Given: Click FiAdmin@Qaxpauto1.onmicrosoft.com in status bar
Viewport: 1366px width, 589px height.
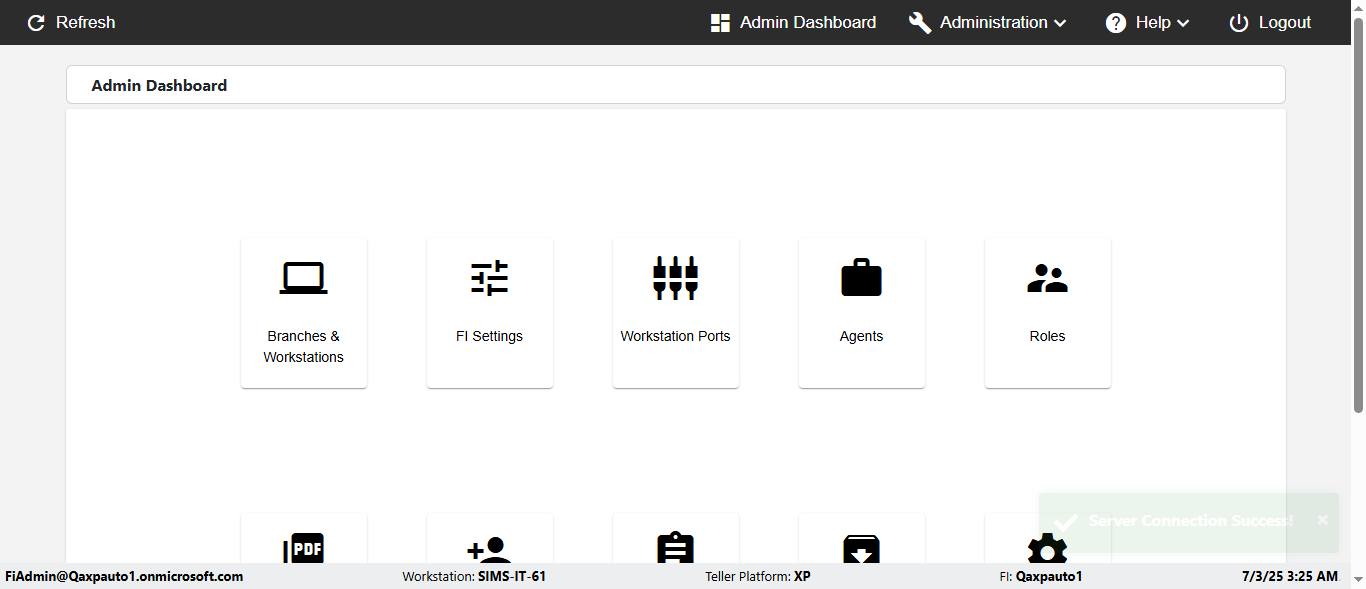Looking at the screenshot, I should (x=124, y=576).
